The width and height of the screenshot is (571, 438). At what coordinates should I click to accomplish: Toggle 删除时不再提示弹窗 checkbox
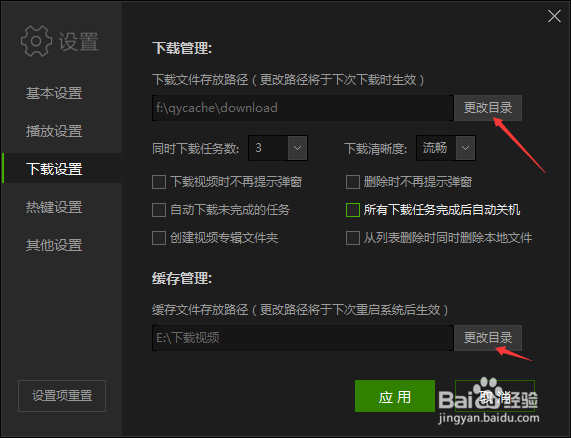[x=353, y=182]
